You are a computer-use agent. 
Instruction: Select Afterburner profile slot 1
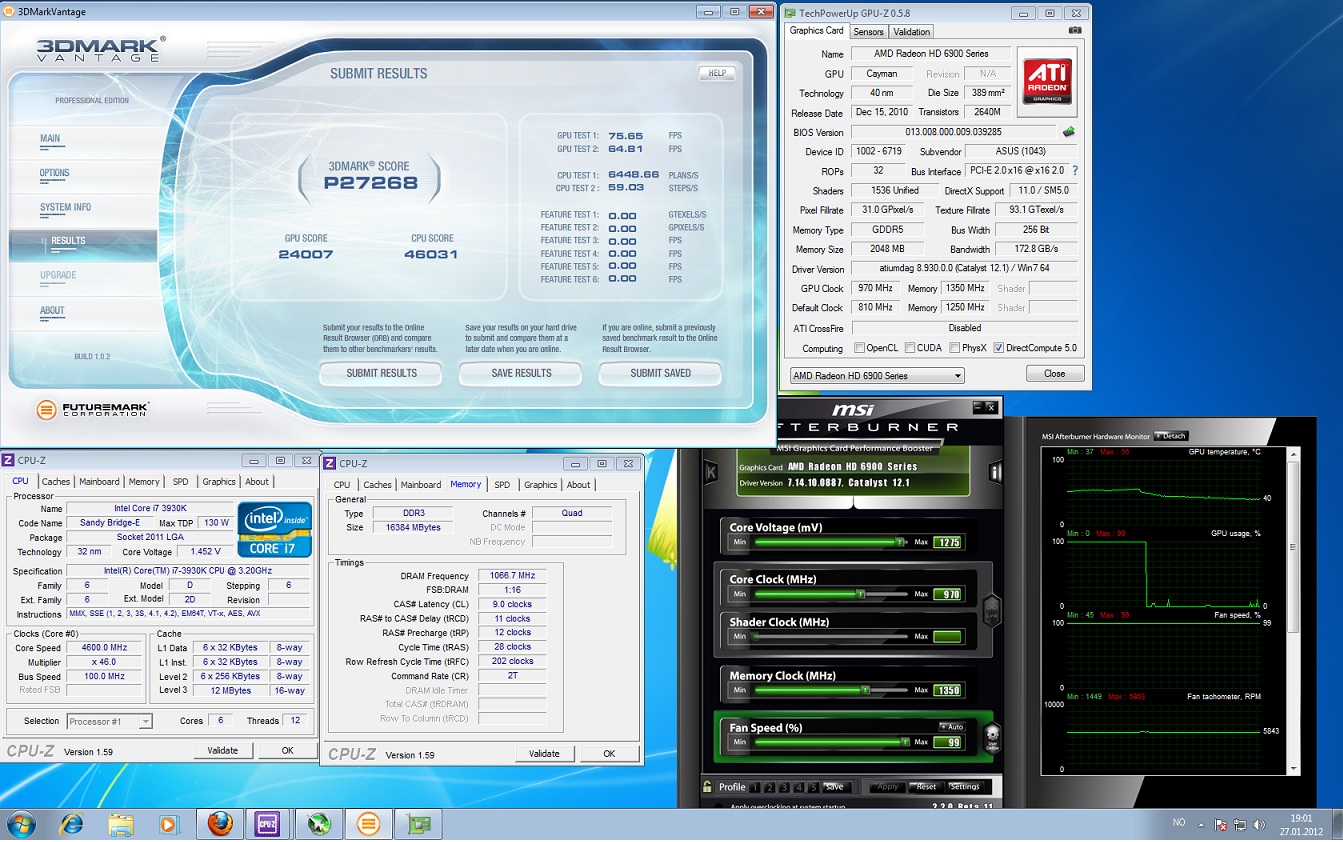pyautogui.click(x=756, y=787)
